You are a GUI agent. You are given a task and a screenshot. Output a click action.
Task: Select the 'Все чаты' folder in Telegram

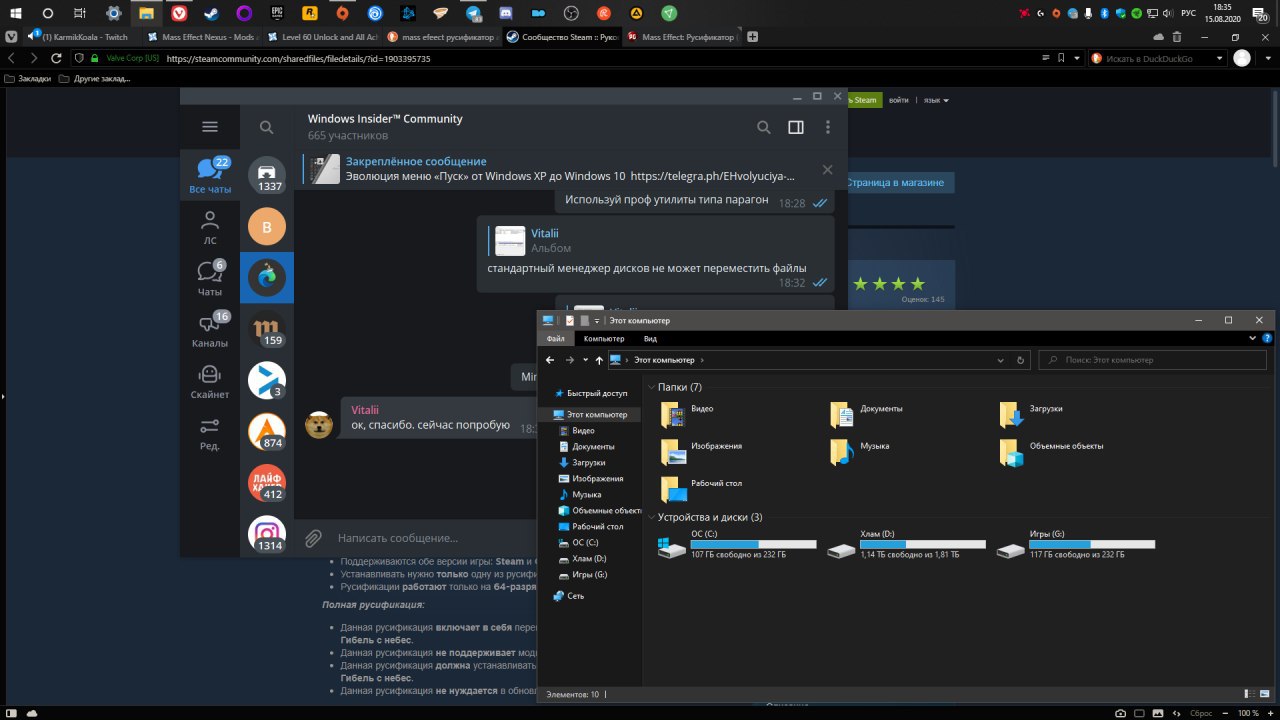[210, 175]
